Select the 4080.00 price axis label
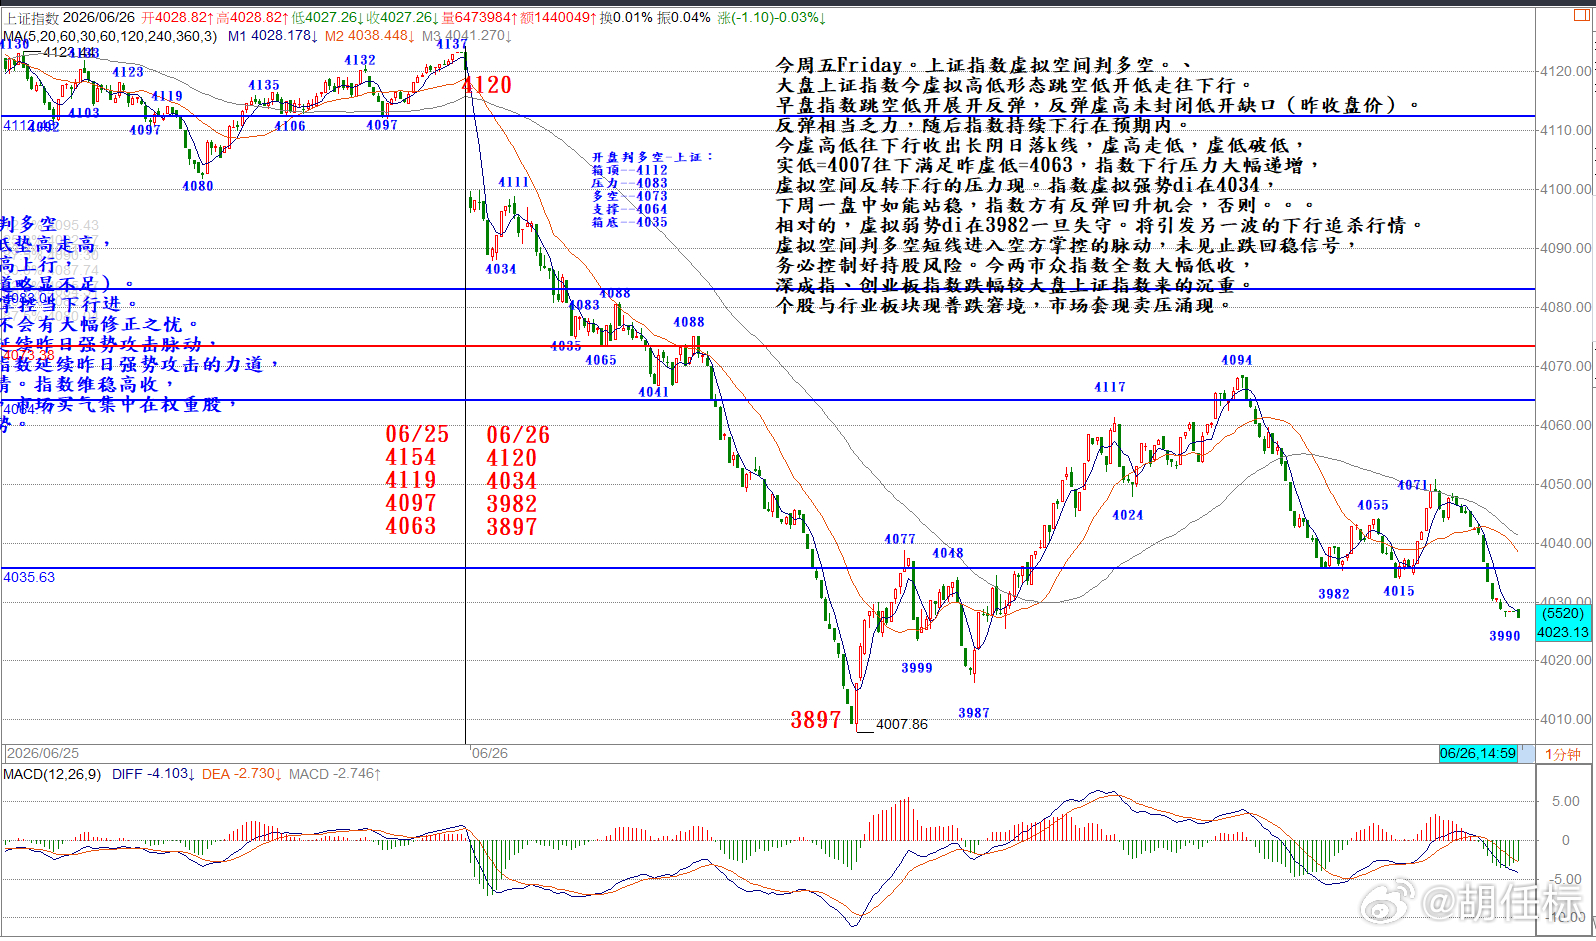The height and width of the screenshot is (941, 1596). coord(1566,307)
